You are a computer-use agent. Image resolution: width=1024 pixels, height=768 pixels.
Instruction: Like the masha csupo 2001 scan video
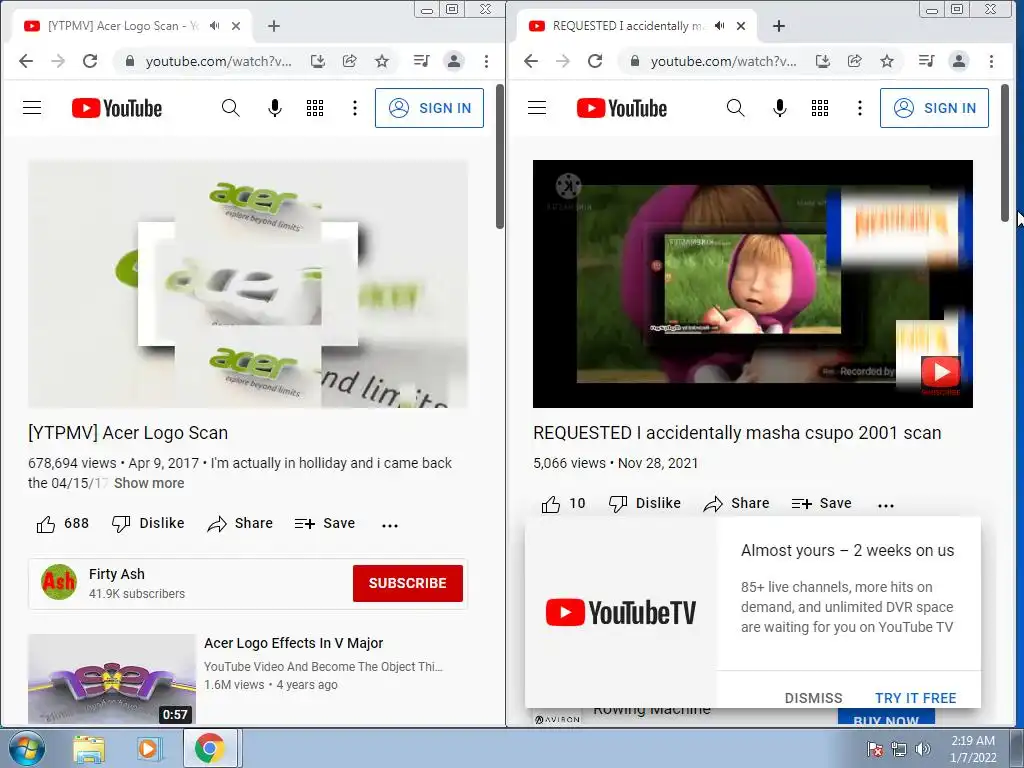coord(564,504)
